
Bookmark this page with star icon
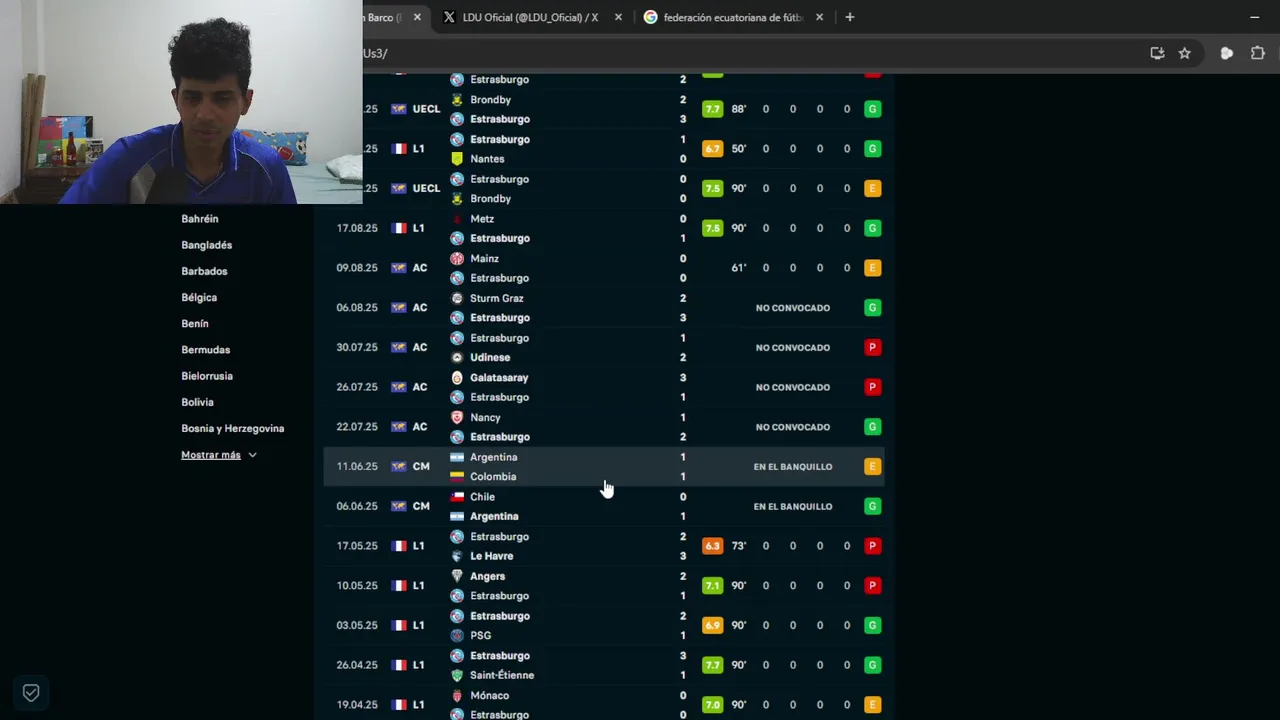(x=1184, y=53)
